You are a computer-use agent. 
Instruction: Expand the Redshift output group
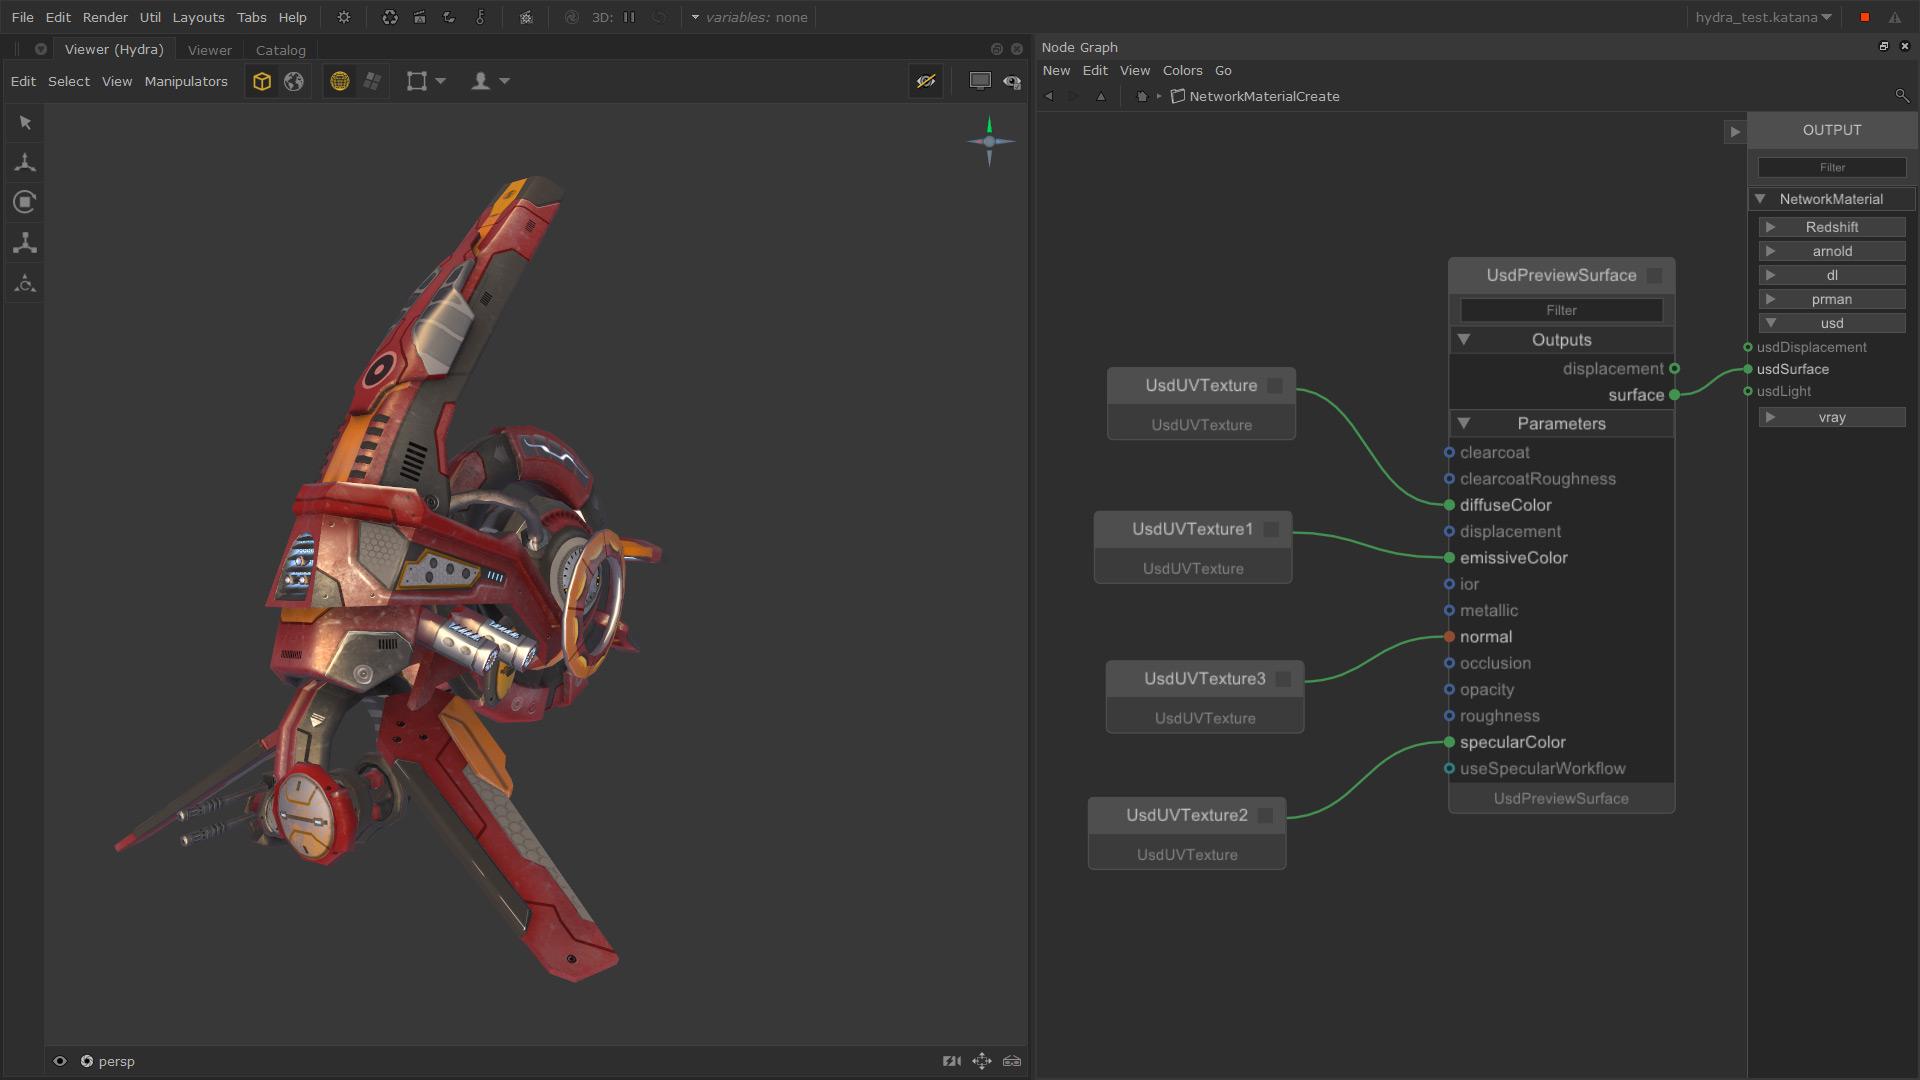[1770, 228]
